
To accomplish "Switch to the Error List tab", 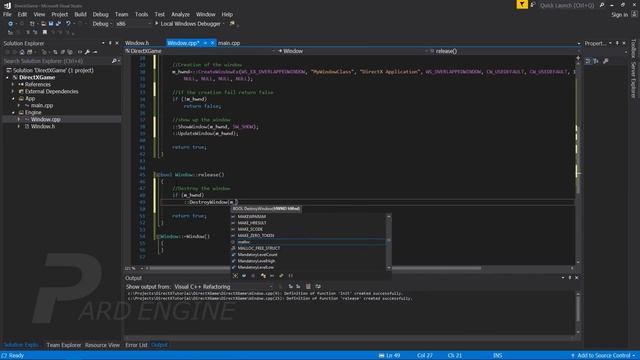I will coord(136,345).
